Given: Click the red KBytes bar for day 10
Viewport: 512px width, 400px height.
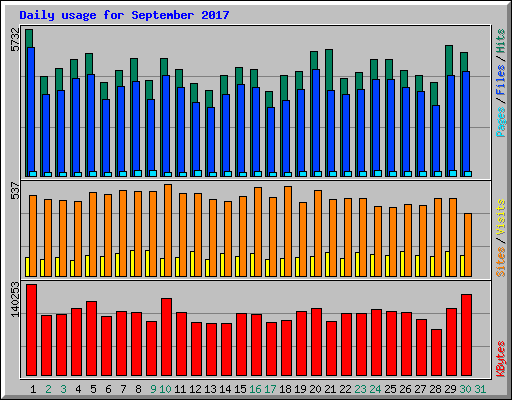Looking at the screenshot, I should [167, 337].
